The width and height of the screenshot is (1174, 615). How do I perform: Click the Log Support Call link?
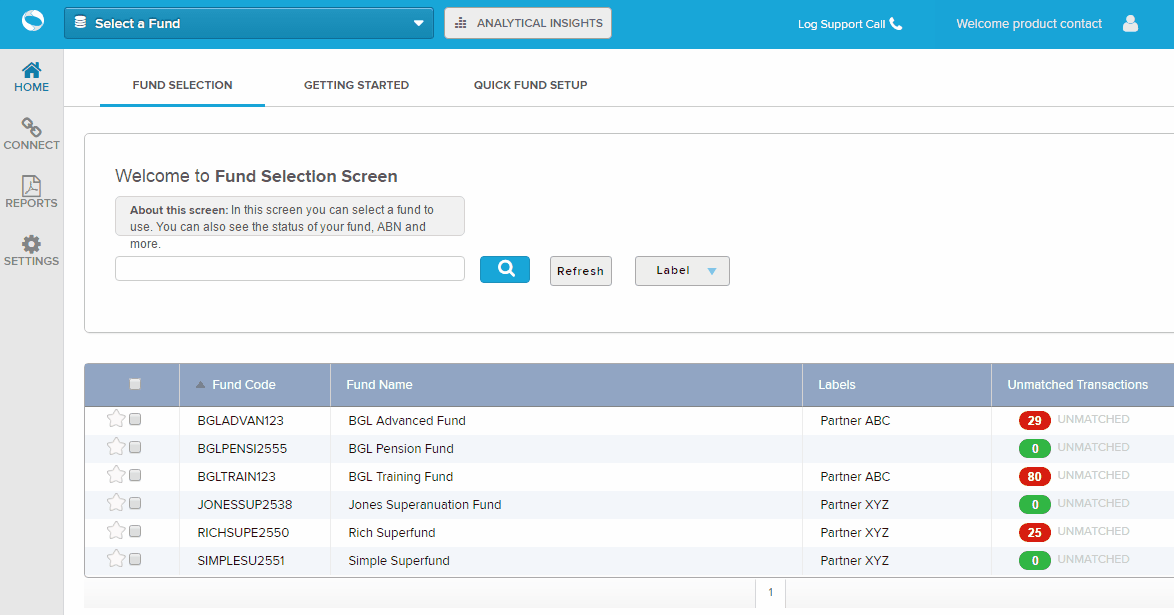[x=849, y=24]
